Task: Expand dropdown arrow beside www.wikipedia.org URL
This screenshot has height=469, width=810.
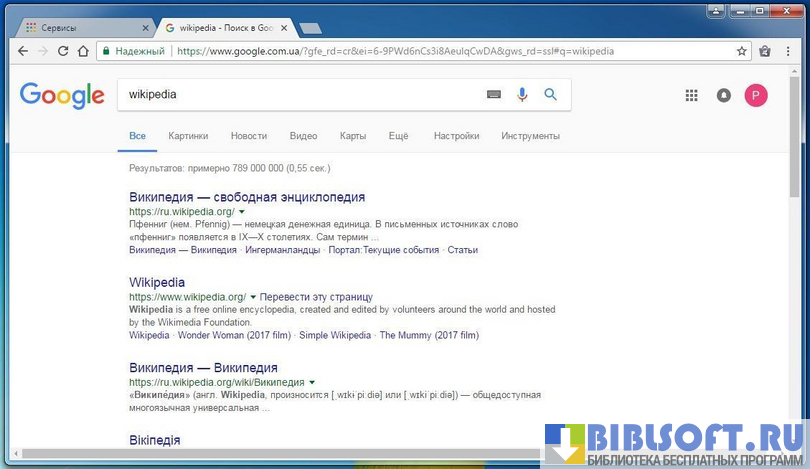Action: tap(254, 297)
